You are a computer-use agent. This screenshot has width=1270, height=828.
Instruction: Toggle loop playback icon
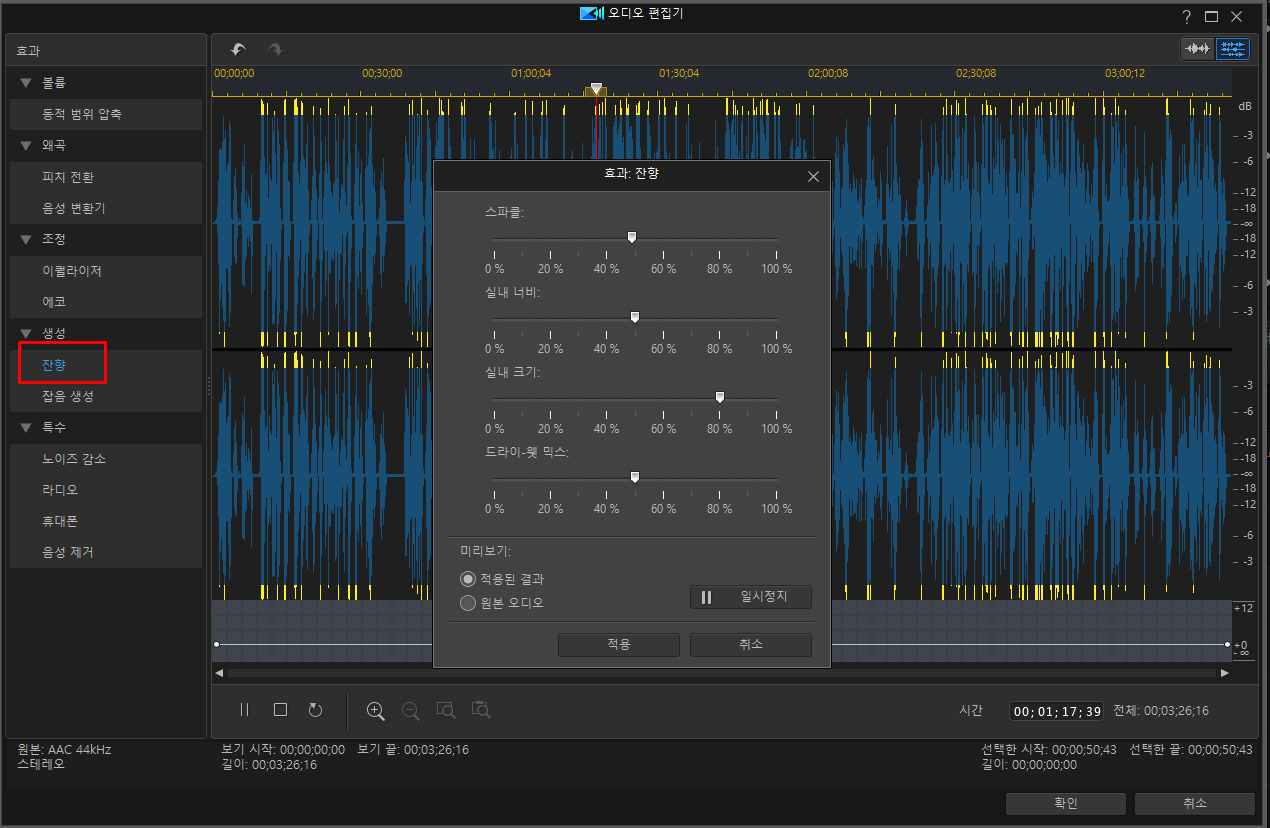click(x=316, y=710)
